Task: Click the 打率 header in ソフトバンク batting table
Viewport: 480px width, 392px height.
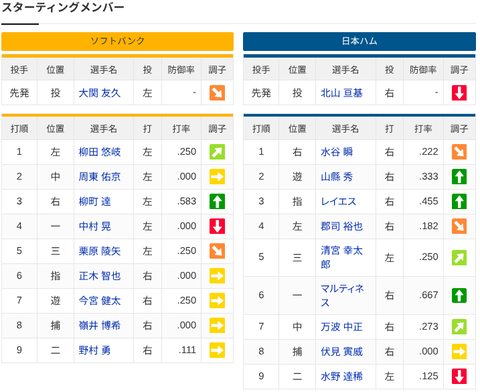Action: click(181, 129)
